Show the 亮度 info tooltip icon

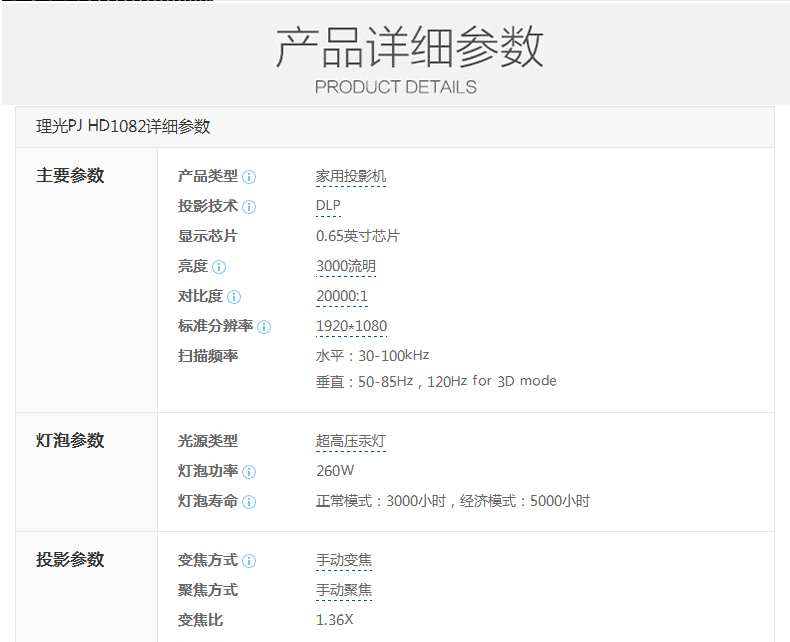[x=219, y=267]
